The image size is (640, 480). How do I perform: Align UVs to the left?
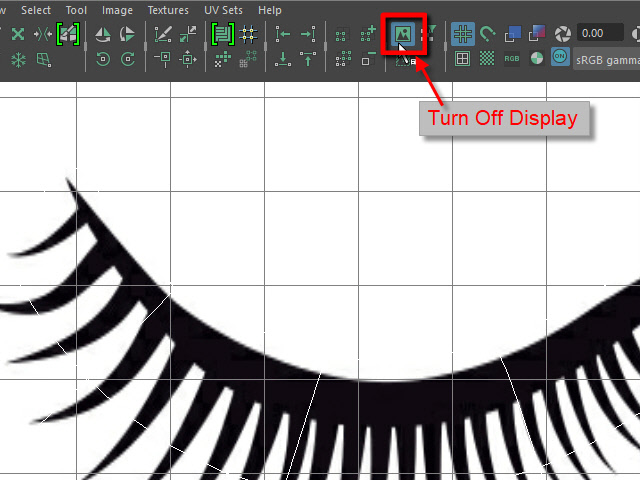[x=283, y=34]
